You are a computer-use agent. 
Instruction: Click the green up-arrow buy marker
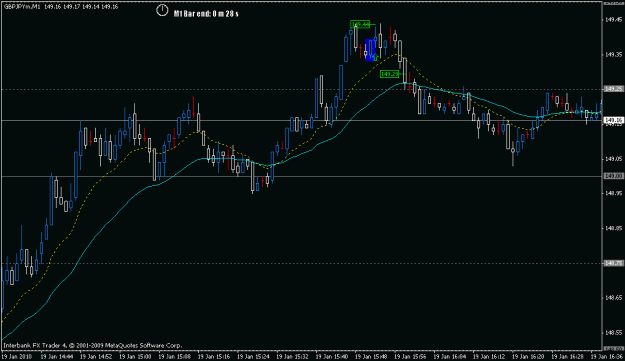(375, 57)
